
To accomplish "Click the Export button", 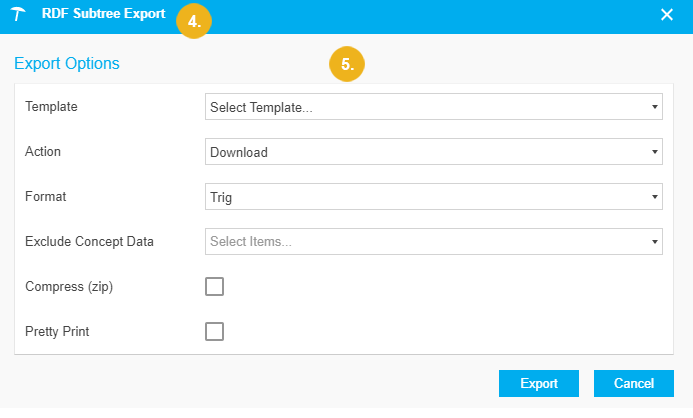I will [539, 383].
